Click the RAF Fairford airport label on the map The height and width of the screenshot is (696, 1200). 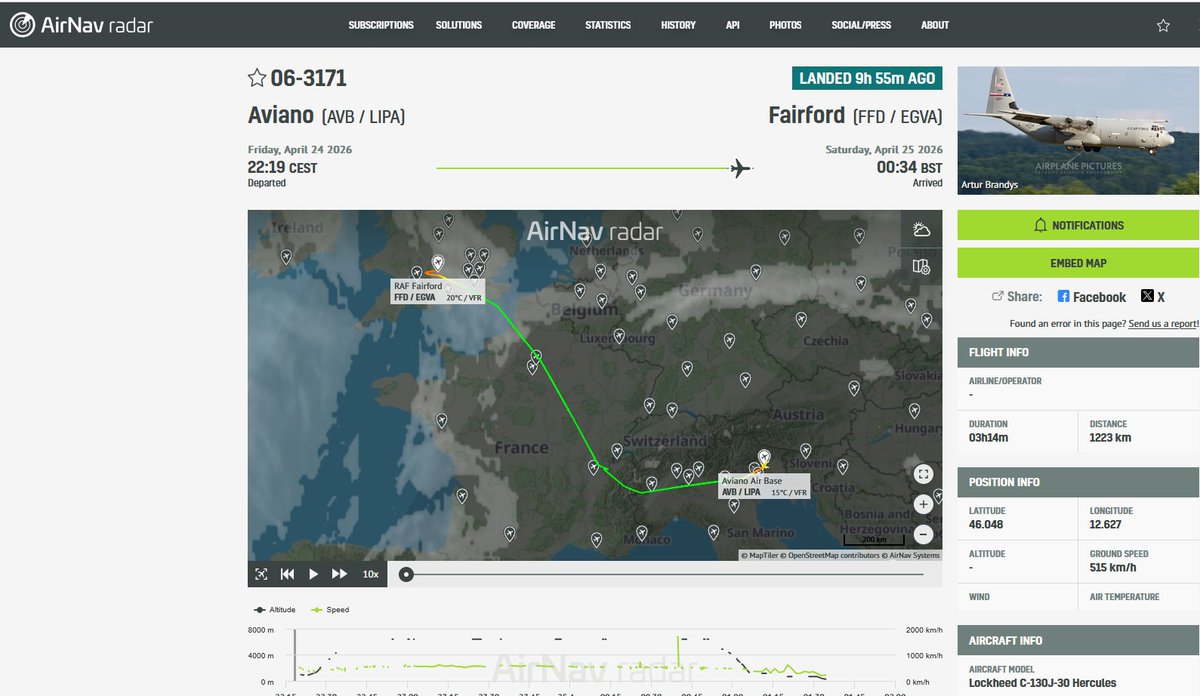(x=438, y=292)
